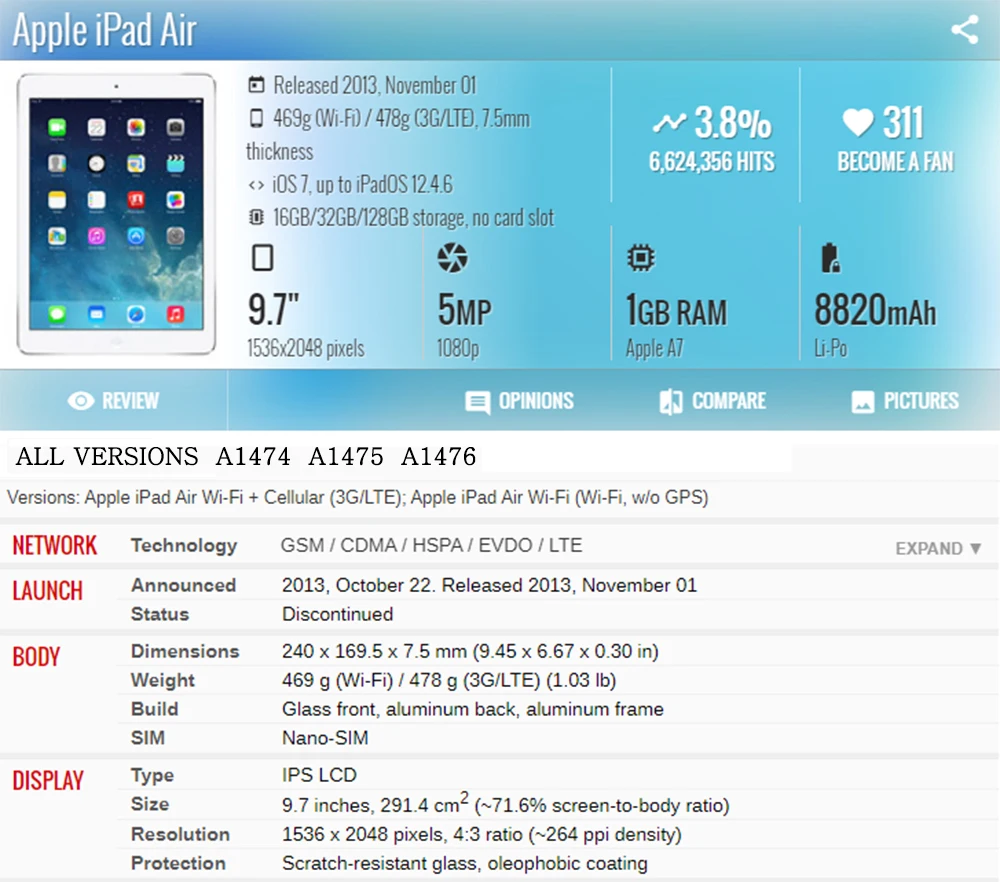
Task: Click the iPad Air product image
Action: (x=116, y=214)
